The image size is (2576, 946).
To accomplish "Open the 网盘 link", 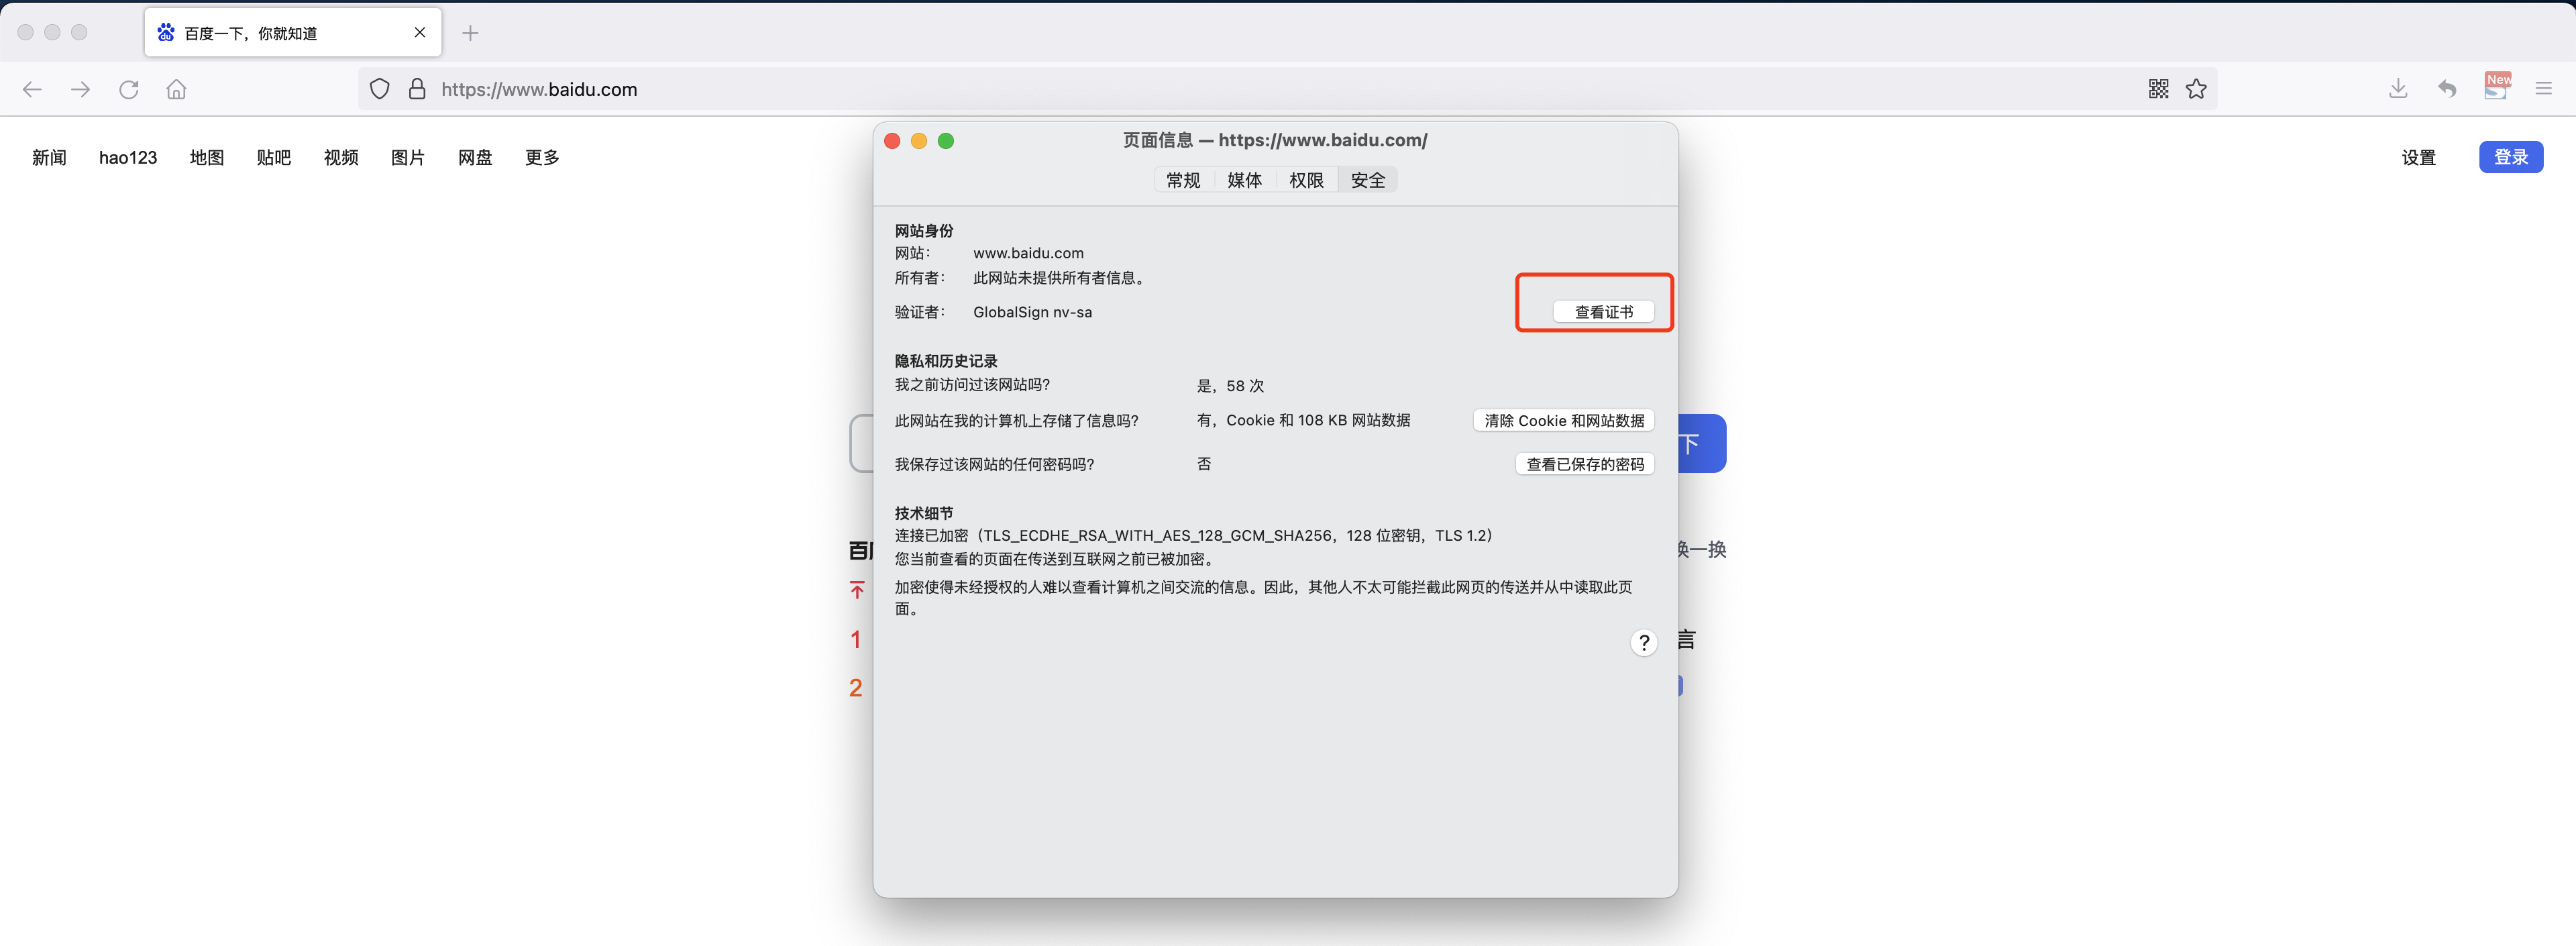I will pyautogui.click(x=475, y=158).
